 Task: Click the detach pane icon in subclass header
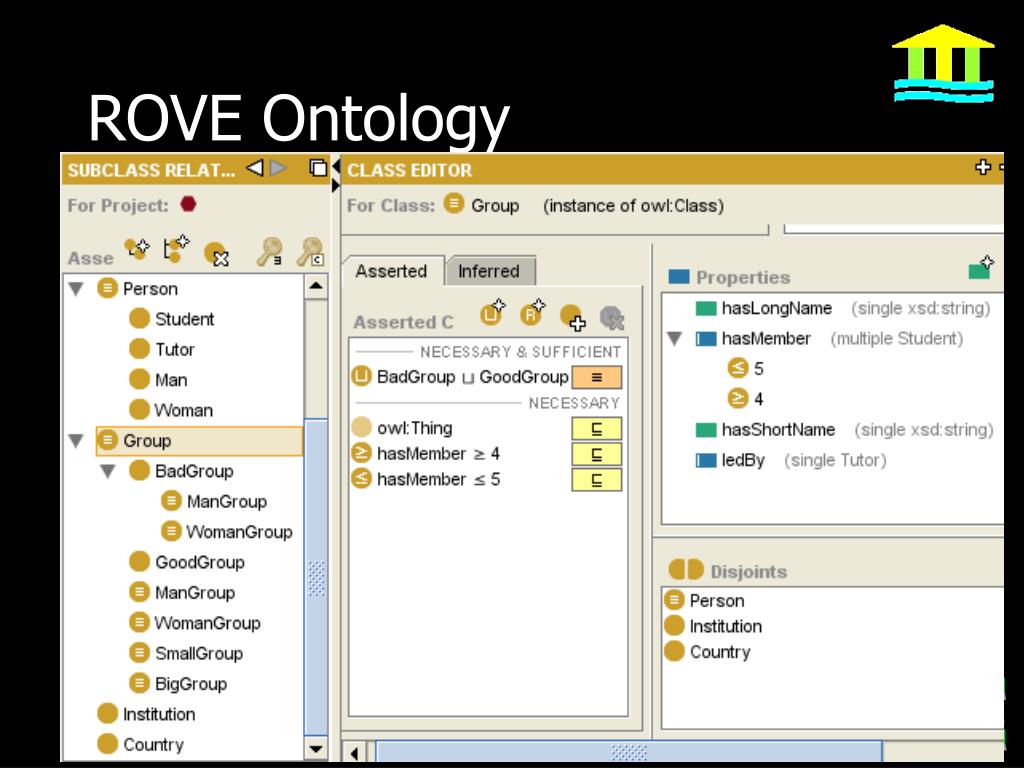318,168
